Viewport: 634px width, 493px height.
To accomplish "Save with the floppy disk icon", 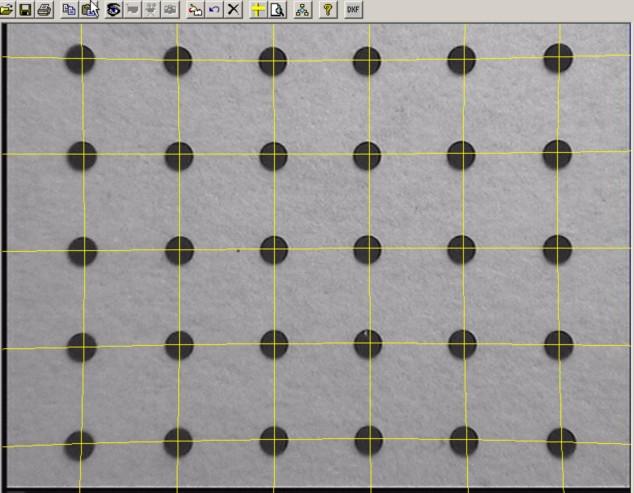I will click(x=25, y=10).
